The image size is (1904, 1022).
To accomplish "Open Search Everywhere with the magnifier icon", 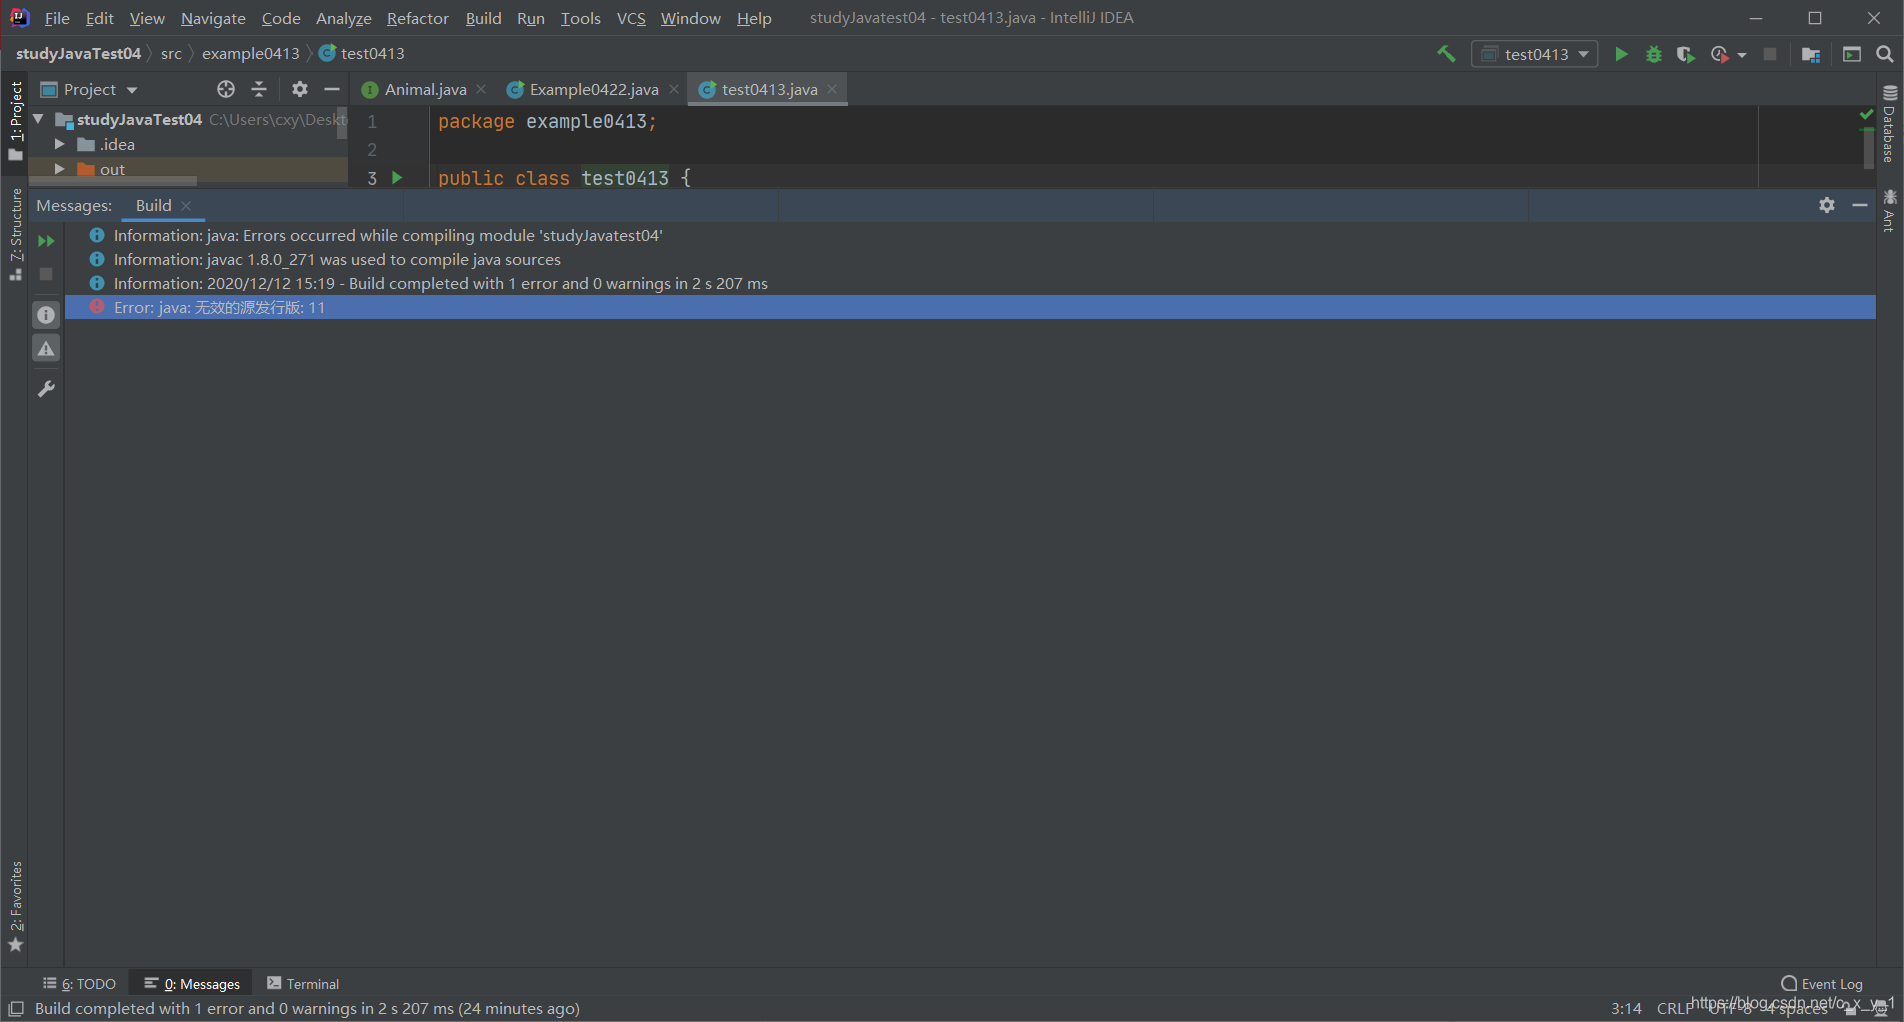I will coord(1886,54).
